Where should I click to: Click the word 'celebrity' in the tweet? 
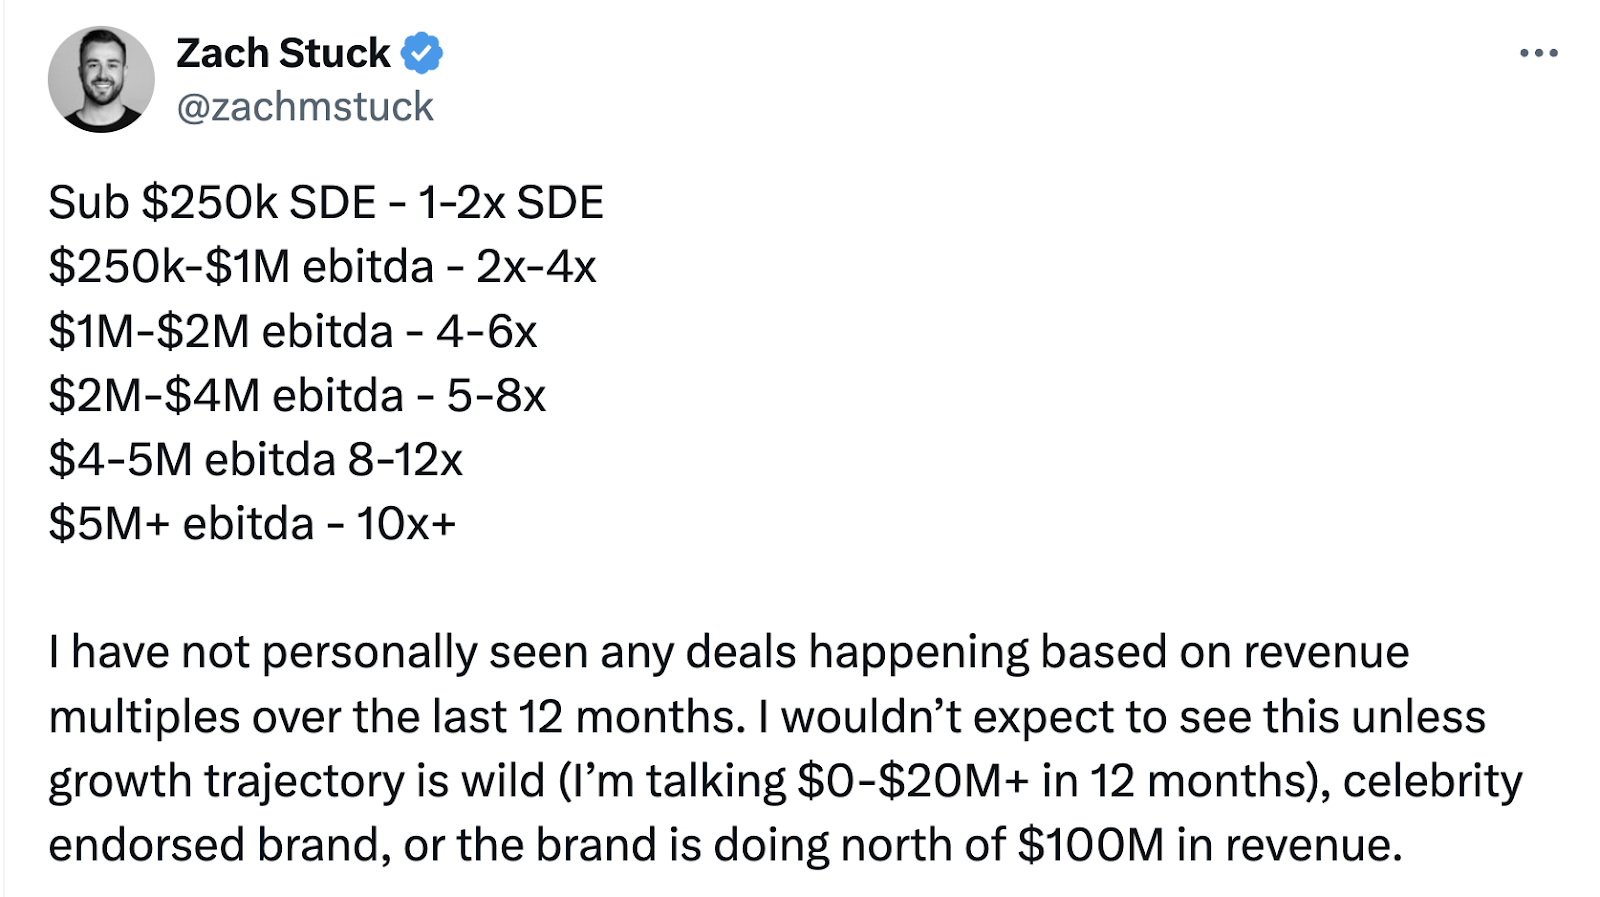tap(1432, 781)
